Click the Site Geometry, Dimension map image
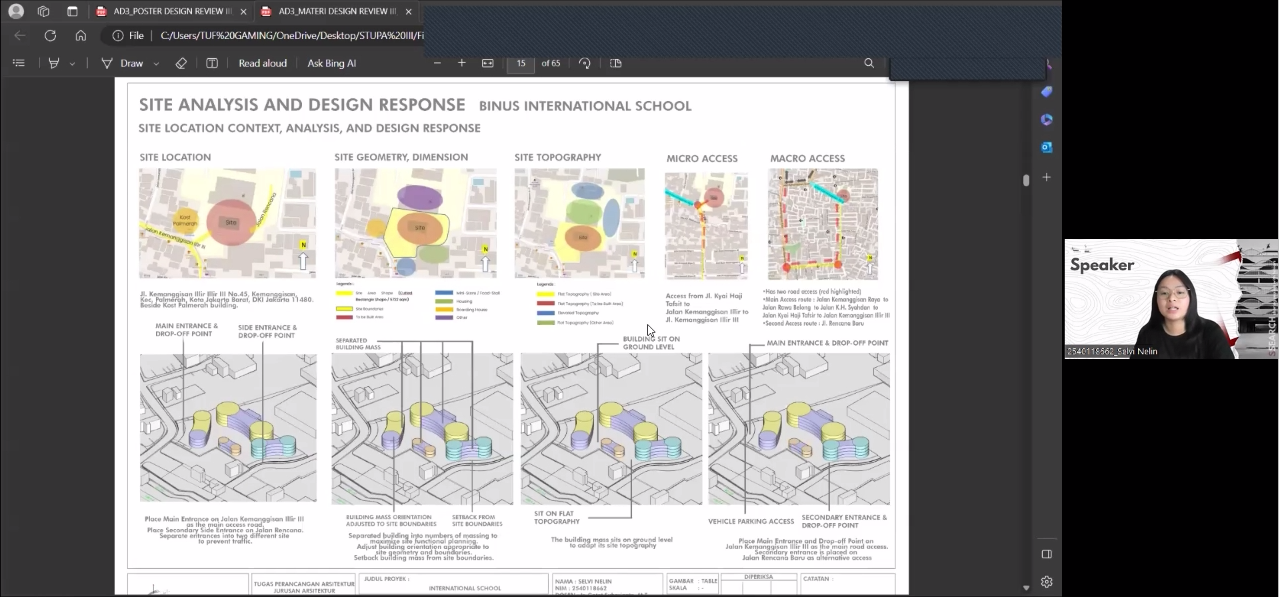The image size is (1279, 597). point(415,222)
